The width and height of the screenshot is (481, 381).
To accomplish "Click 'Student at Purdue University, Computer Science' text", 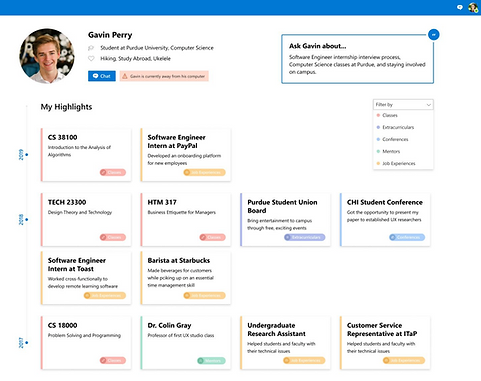I will (157, 48).
